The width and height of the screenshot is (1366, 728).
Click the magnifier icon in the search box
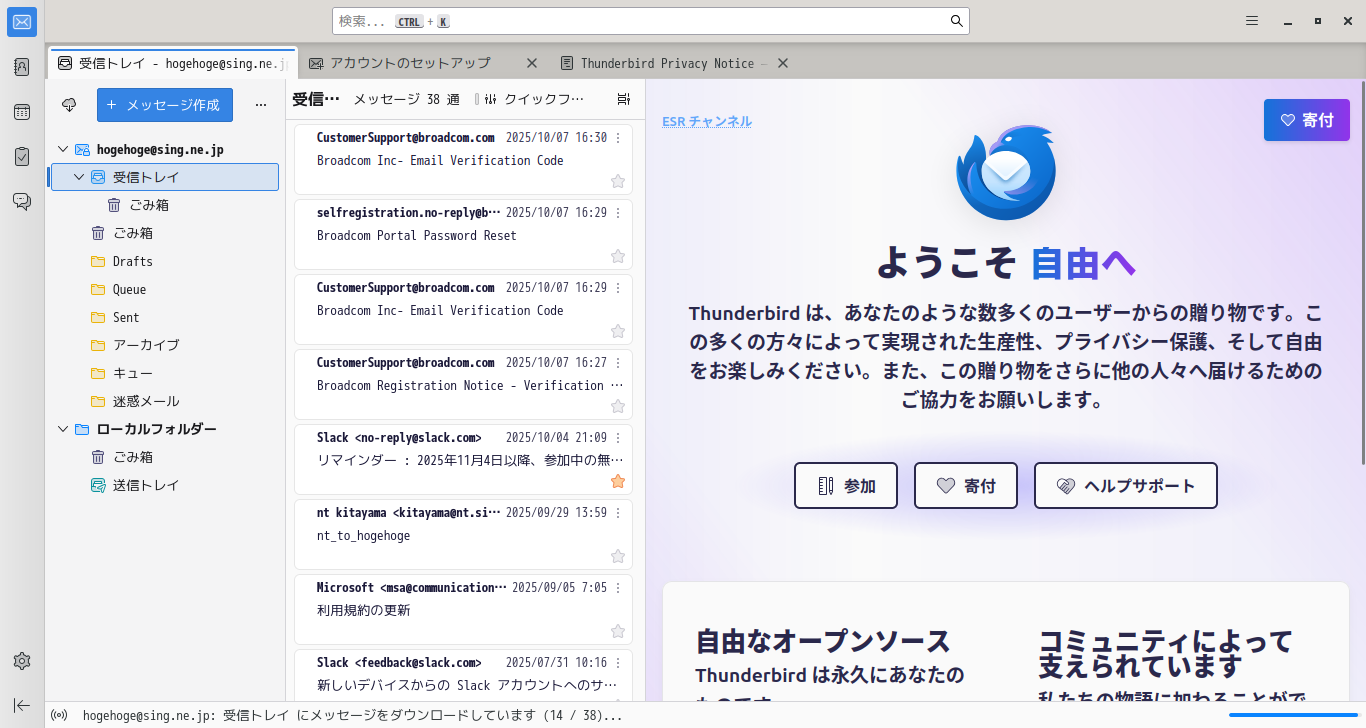(957, 21)
